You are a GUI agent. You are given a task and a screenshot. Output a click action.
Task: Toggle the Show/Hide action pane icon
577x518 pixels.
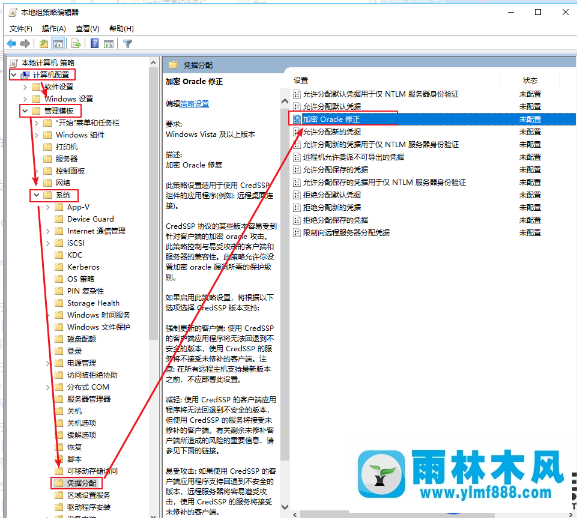tap(109, 44)
